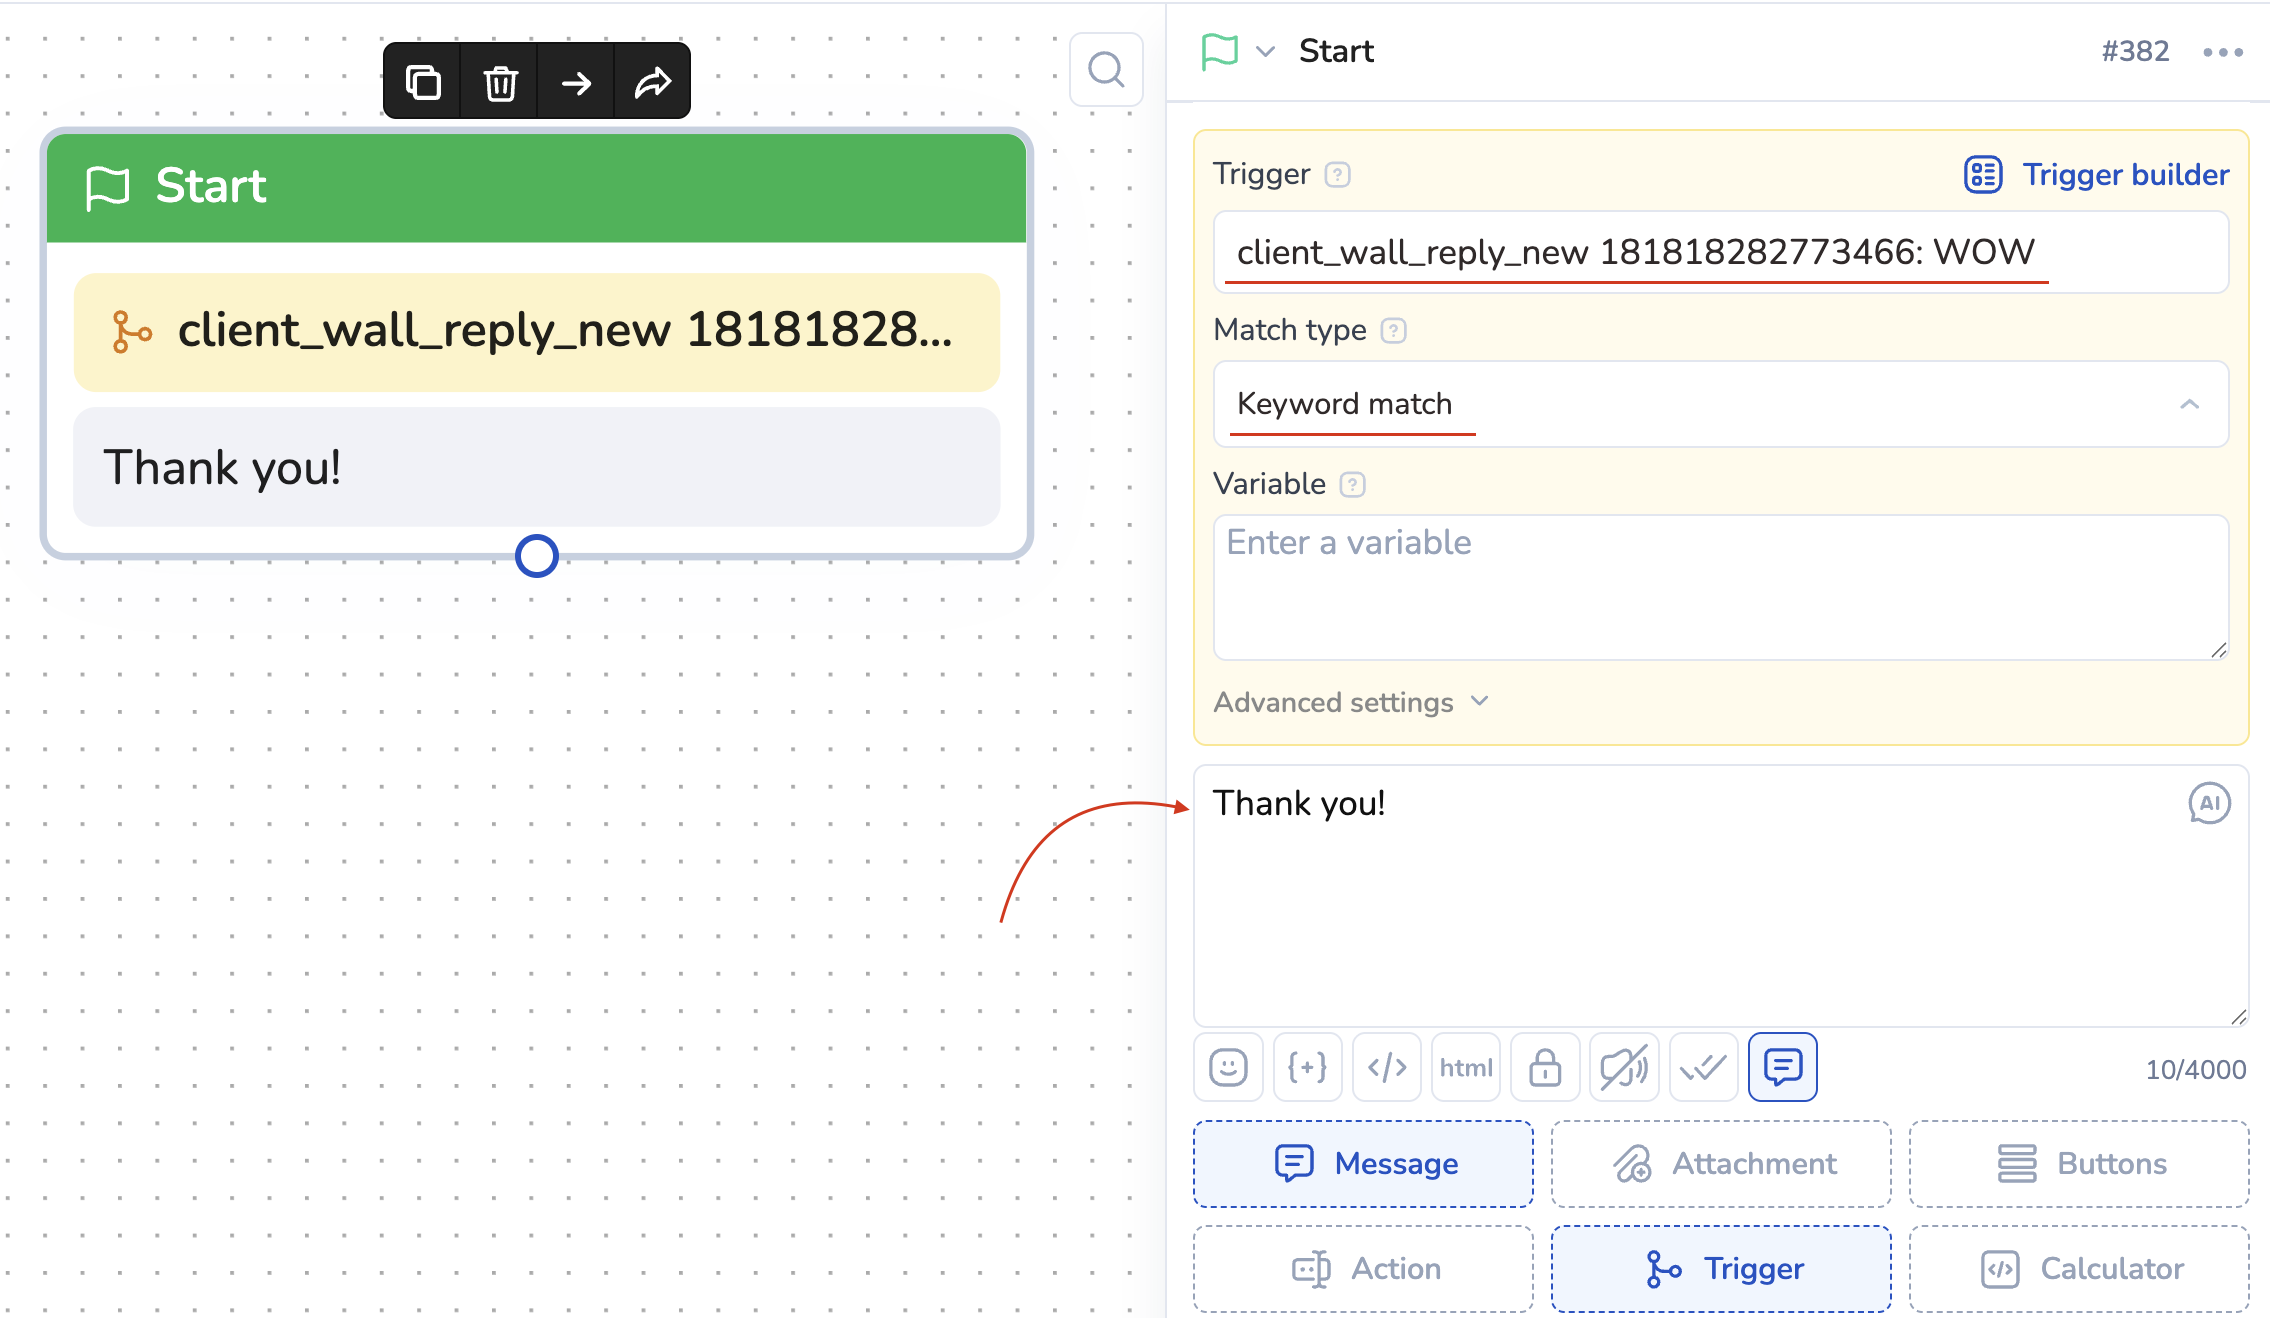Screen dimensions: 2270x1318
Task: Insert variable using the {+} icon
Action: pos(1307,1067)
